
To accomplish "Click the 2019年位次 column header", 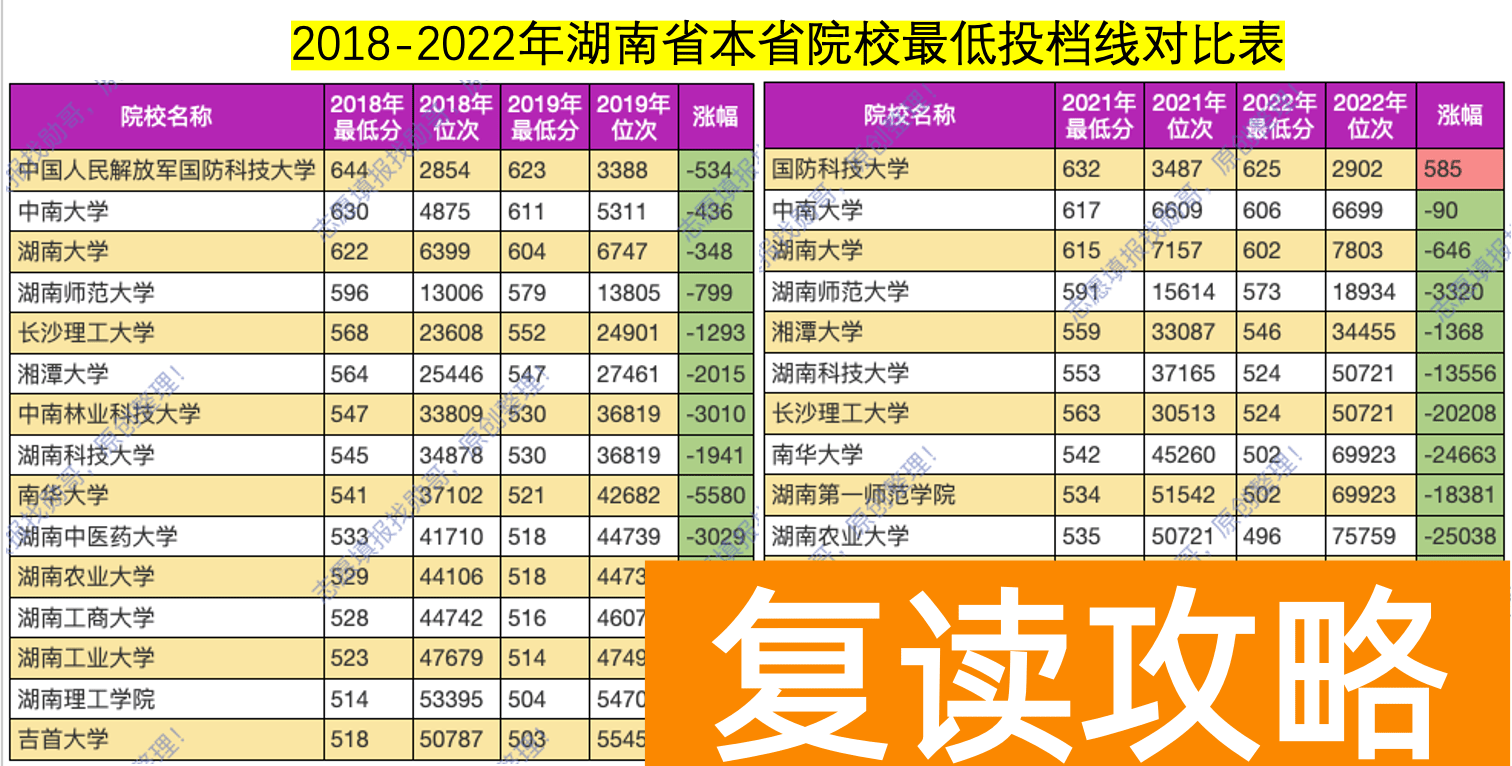I will tap(635, 115).
